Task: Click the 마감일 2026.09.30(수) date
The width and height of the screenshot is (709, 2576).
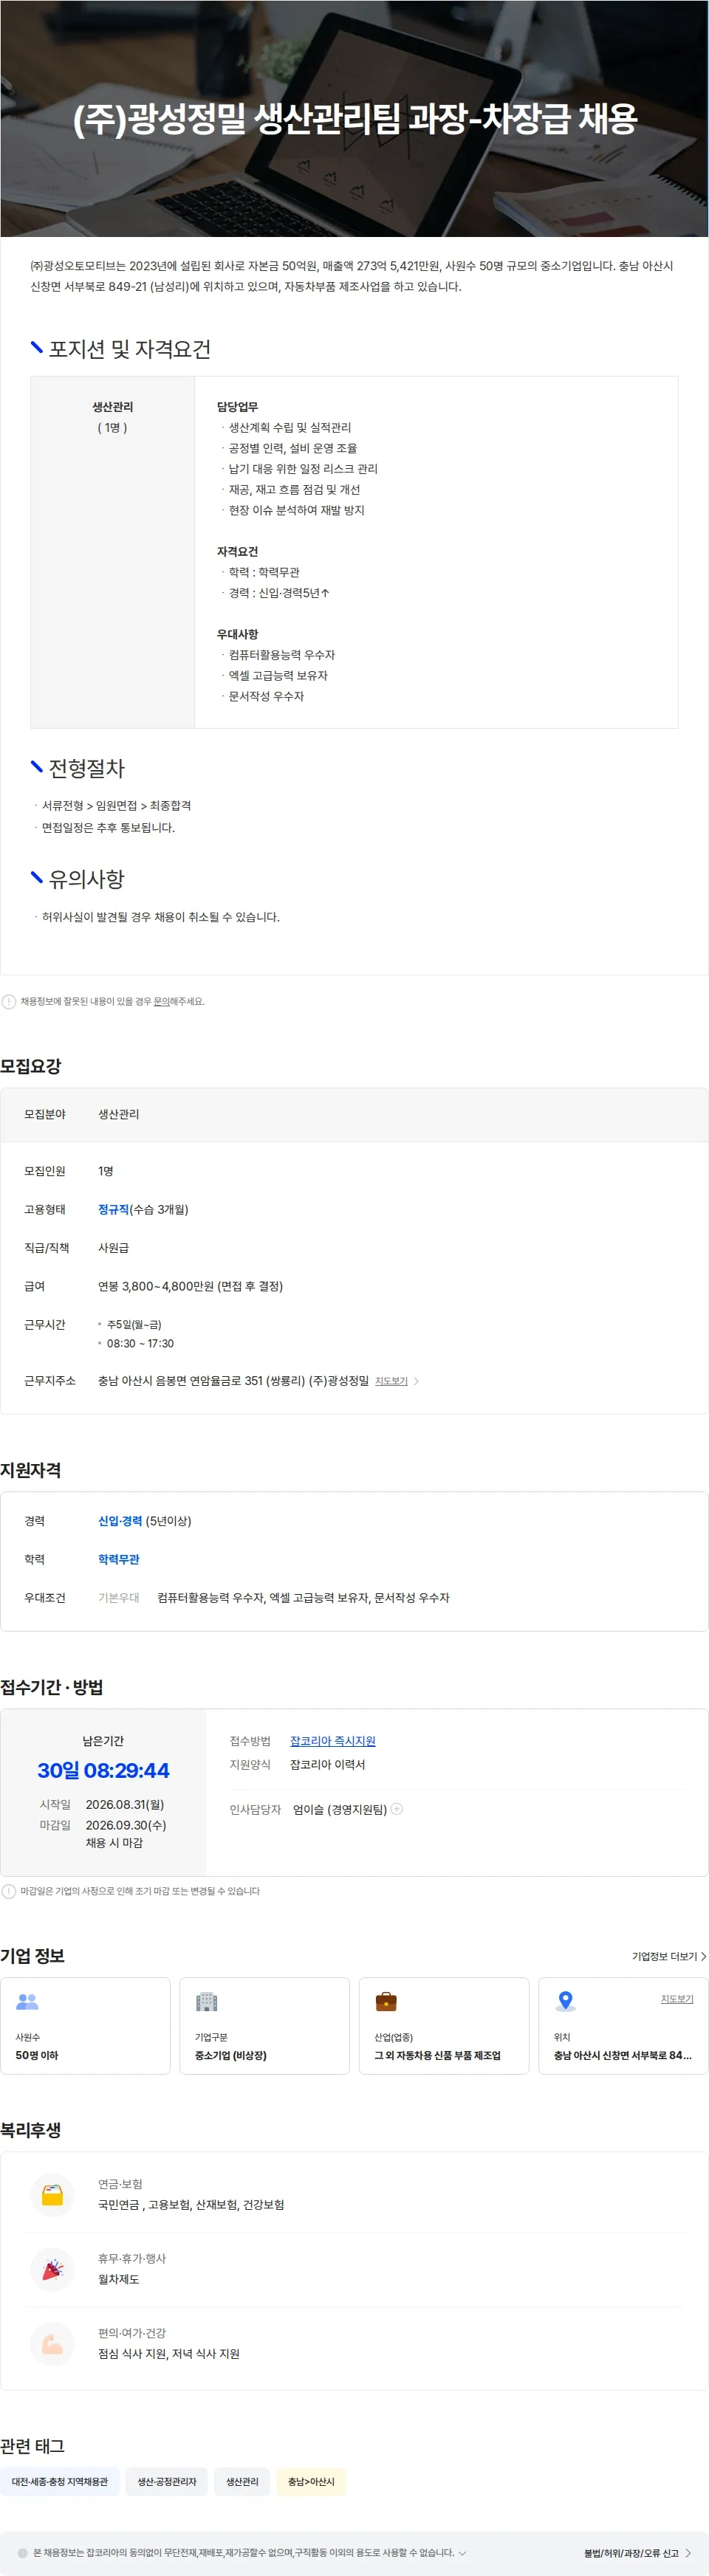Action: point(126,1825)
